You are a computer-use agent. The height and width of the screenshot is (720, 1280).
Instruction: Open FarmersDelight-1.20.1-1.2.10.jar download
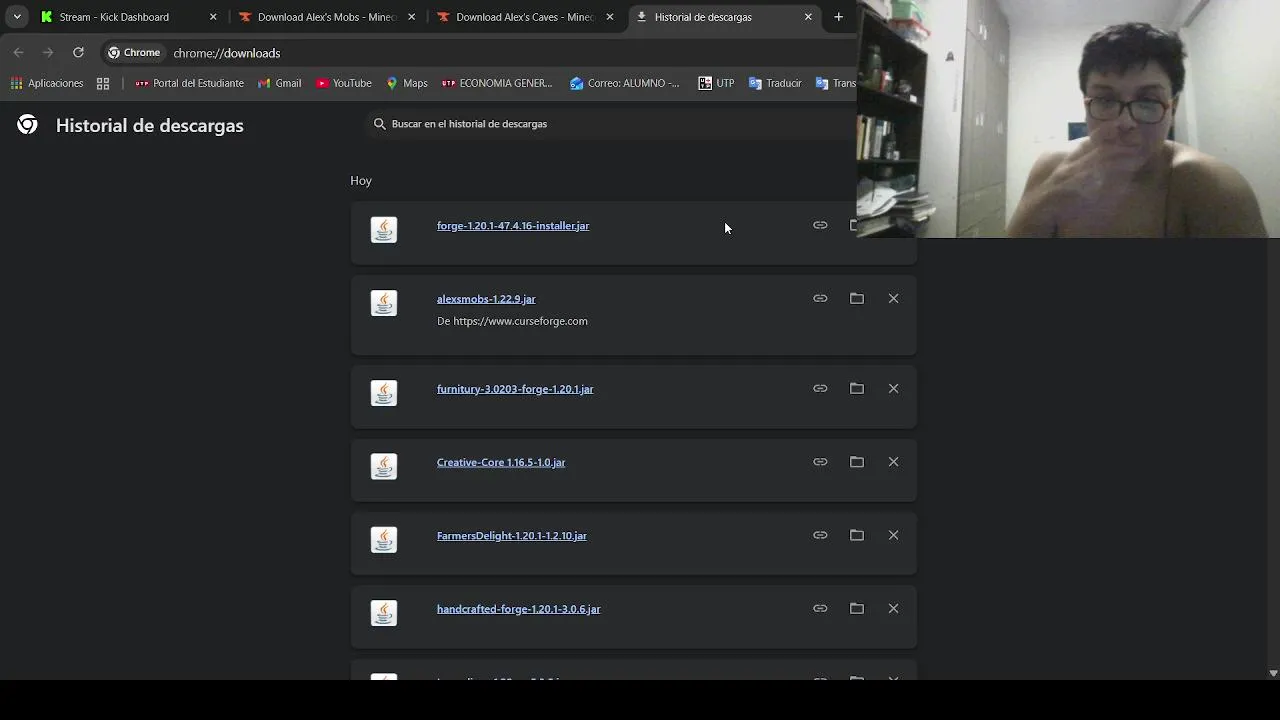[x=512, y=536]
